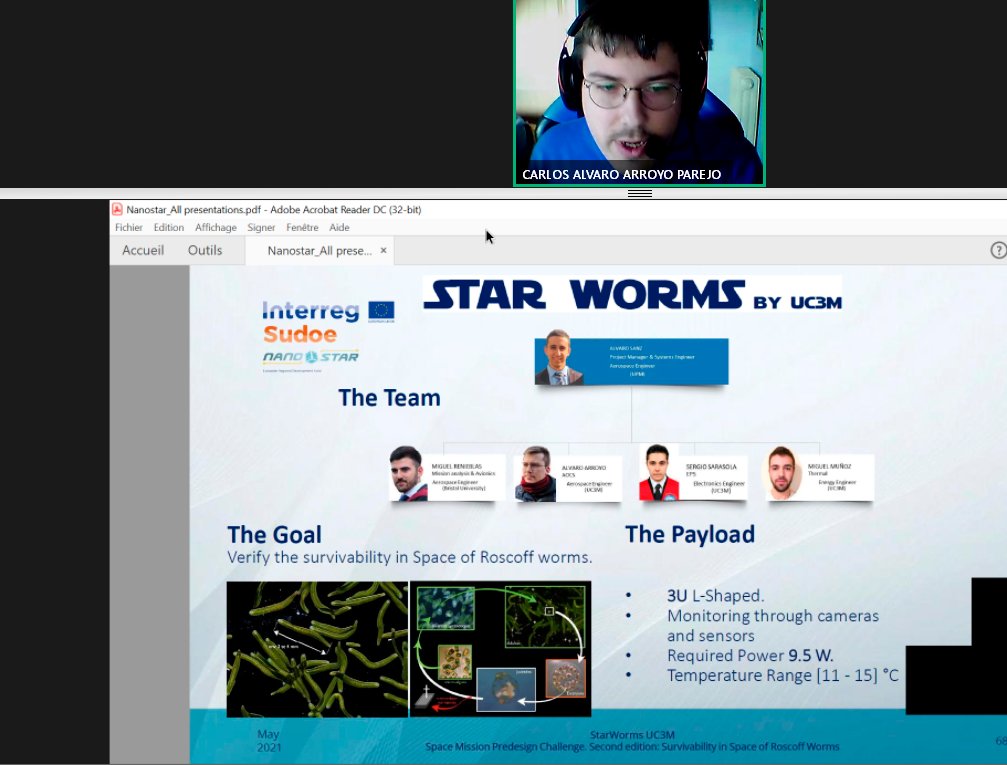Open the Fichier menu

pyautogui.click(x=128, y=227)
